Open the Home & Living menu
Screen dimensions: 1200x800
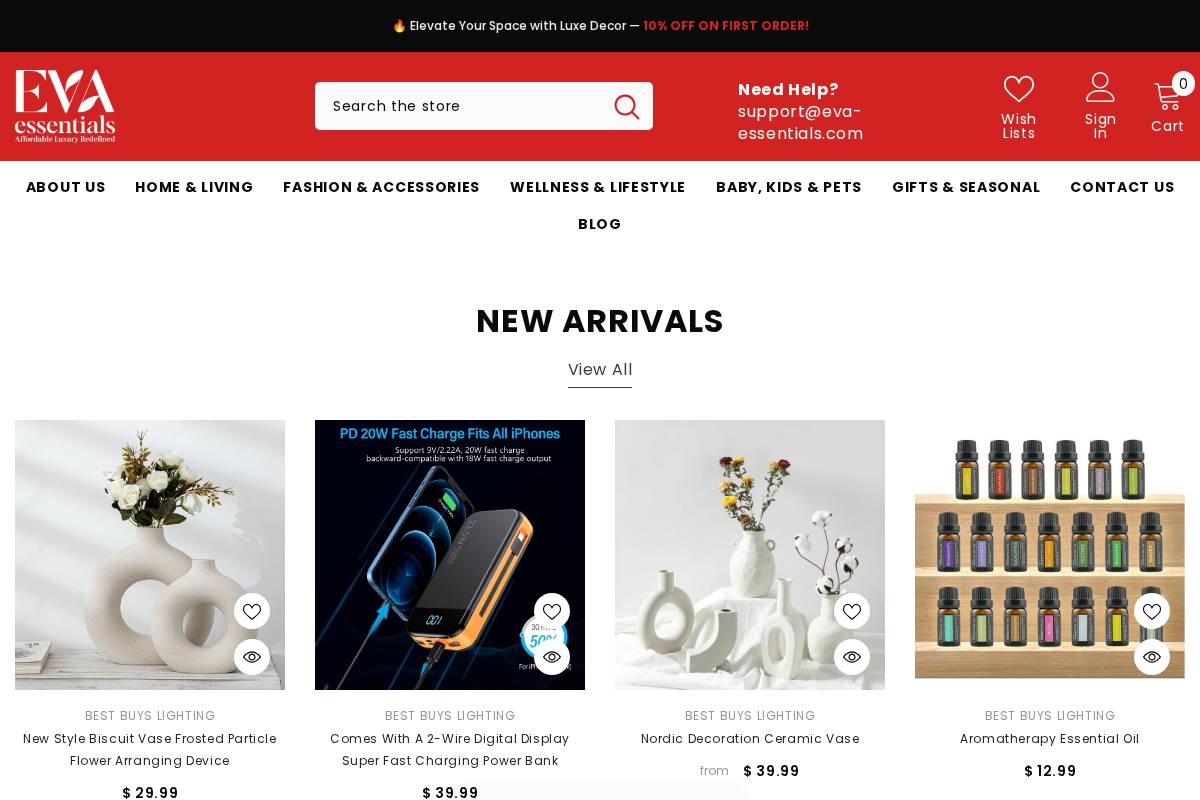(x=194, y=187)
